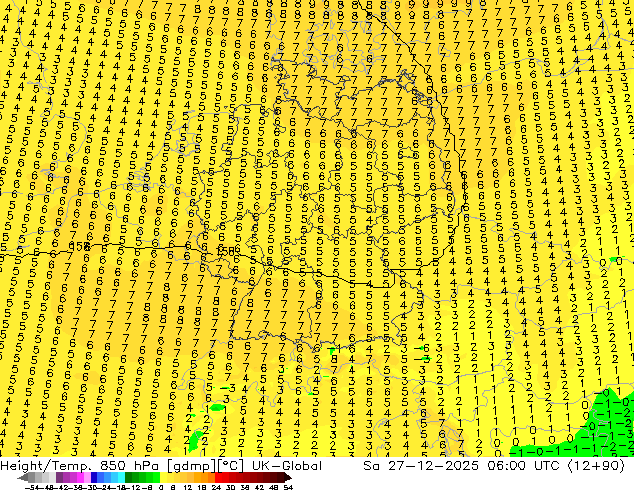Click the '12' legend scale value
This screenshot has width=634, height=490.
click(187, 487)
